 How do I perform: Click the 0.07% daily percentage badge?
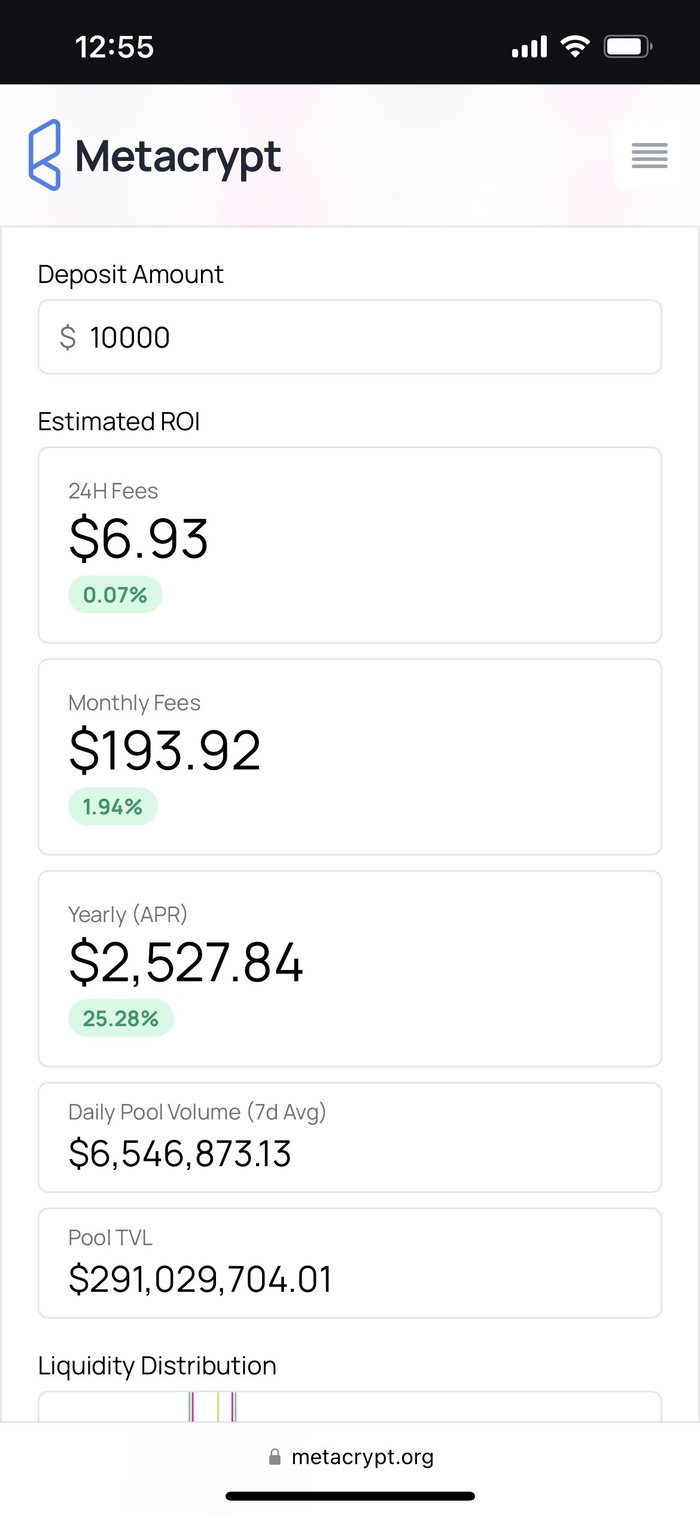[115, 595]
